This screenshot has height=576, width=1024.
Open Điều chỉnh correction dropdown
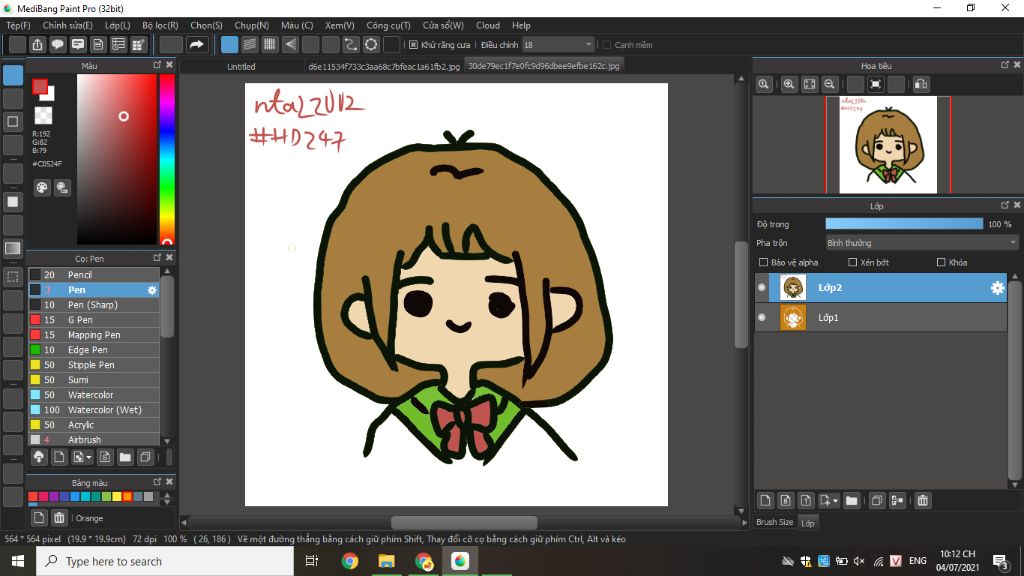[558, 45]
